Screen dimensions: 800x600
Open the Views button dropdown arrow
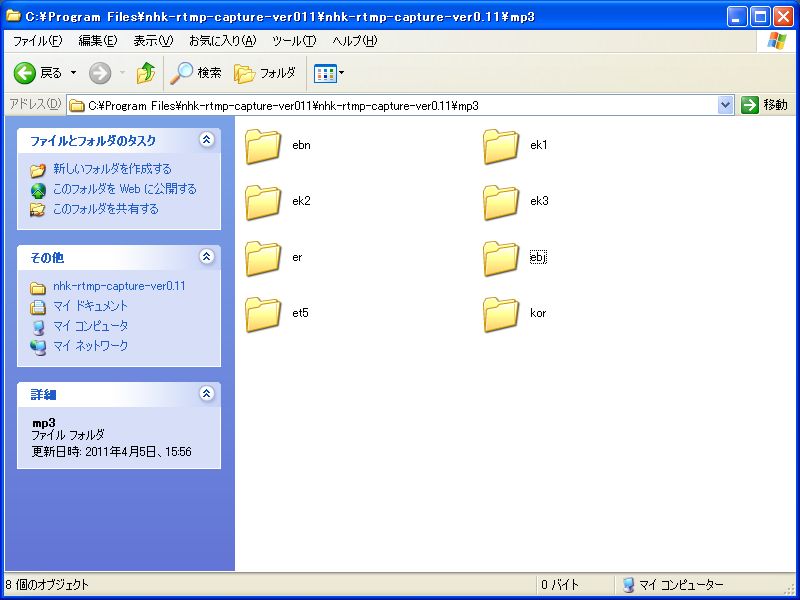pyautogui.click(x=341, y=73)
